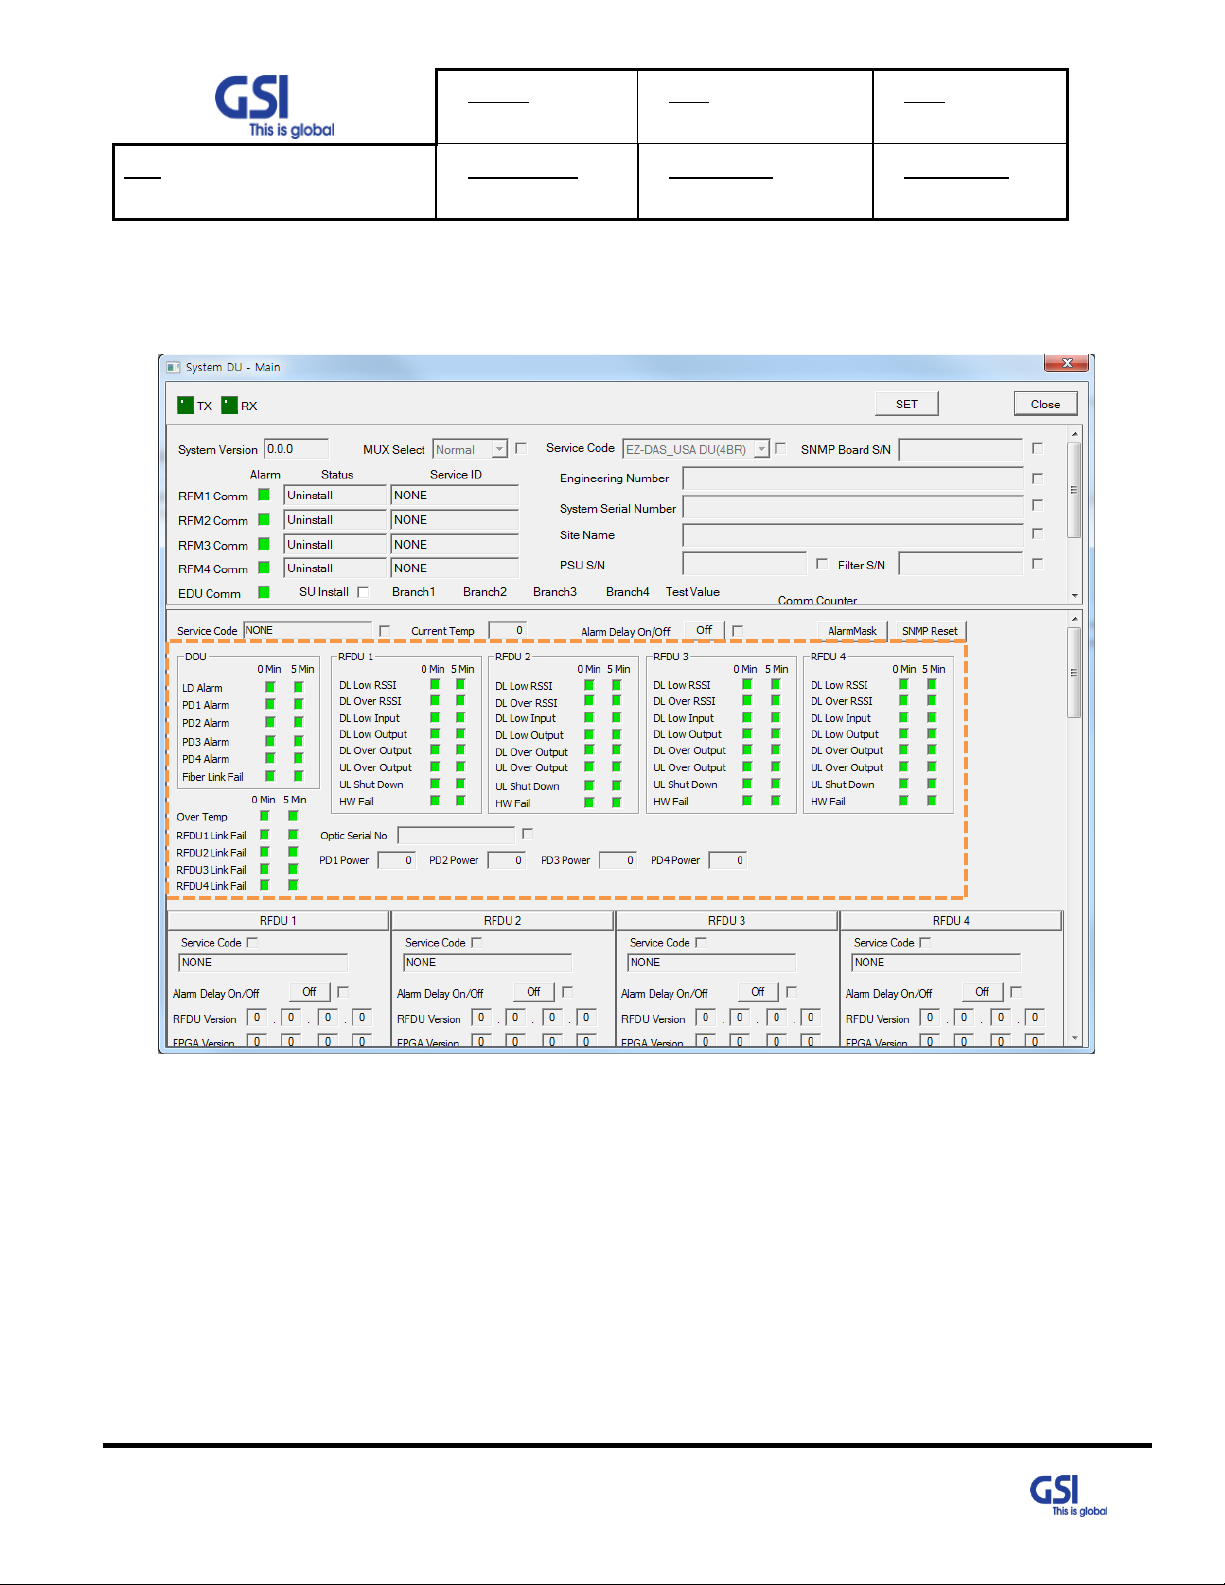
Task: Click the Current Temp value field
Action: (507, 630)
